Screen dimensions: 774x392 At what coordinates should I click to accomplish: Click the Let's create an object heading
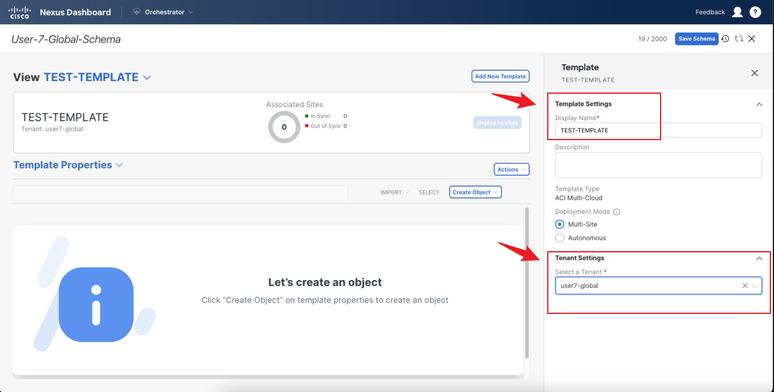click(325, 282)
